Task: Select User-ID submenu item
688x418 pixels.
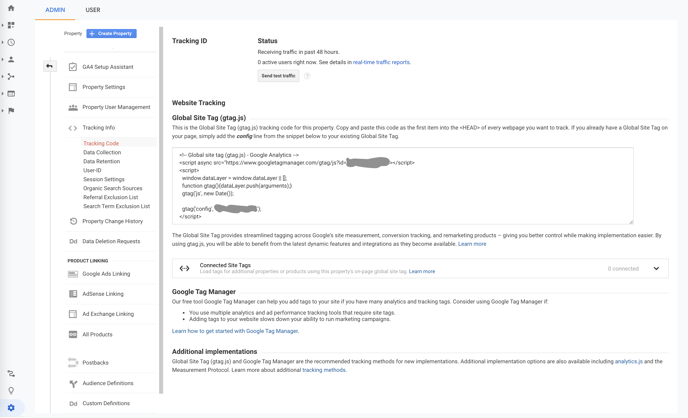Action: (x=92, y=170)
